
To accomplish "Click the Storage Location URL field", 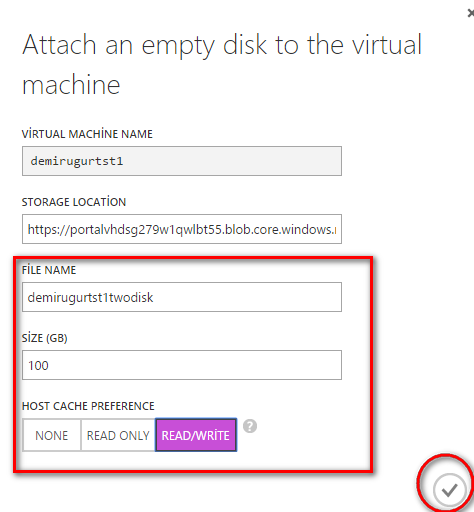I will (182, 229).
